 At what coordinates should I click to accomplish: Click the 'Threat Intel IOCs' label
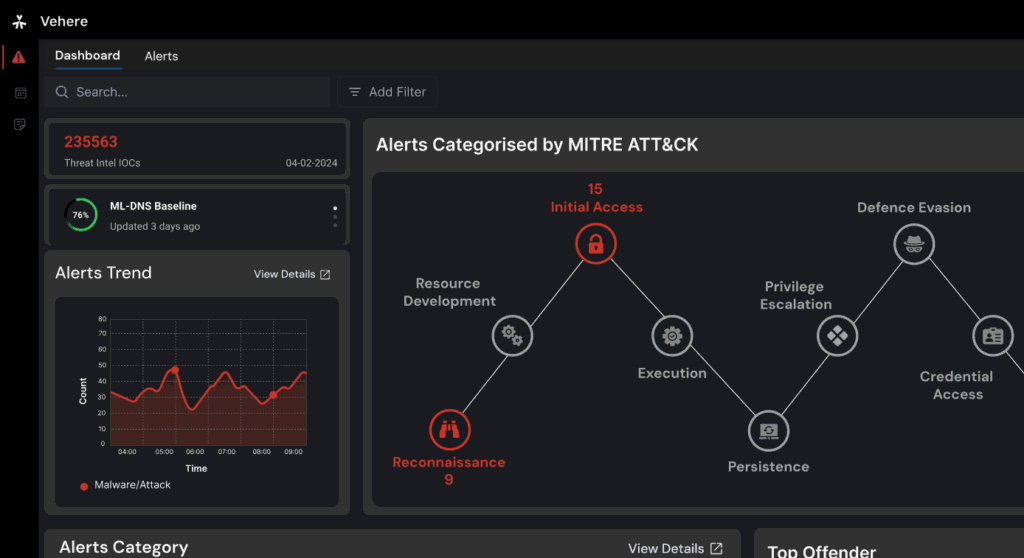pos(103,163)
